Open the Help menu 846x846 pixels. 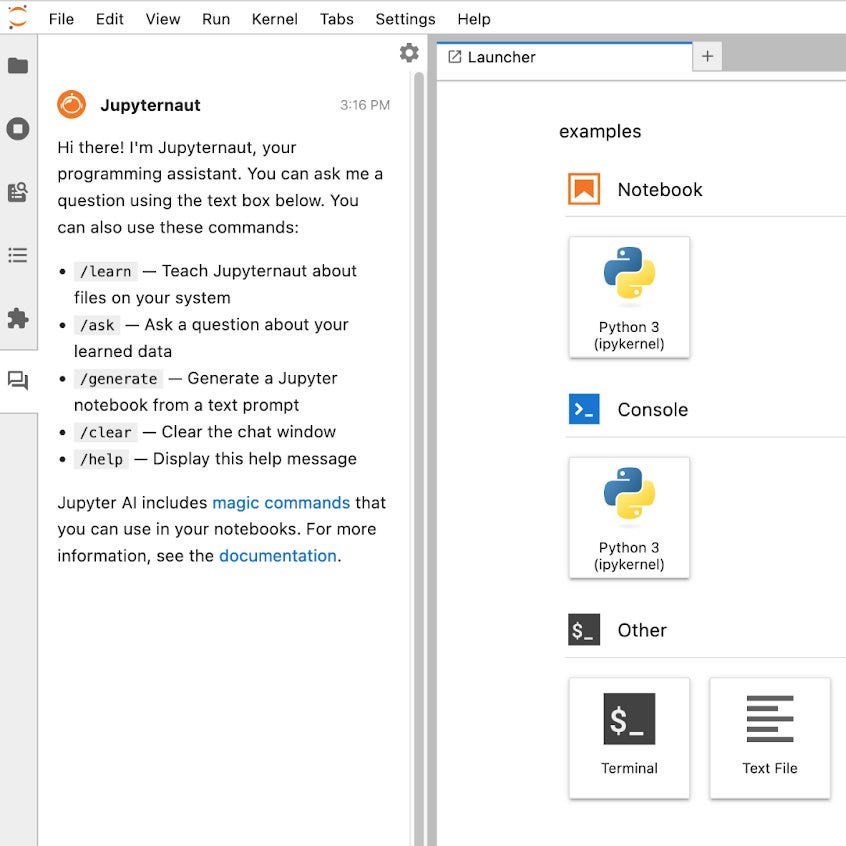[x=474, y=19]
